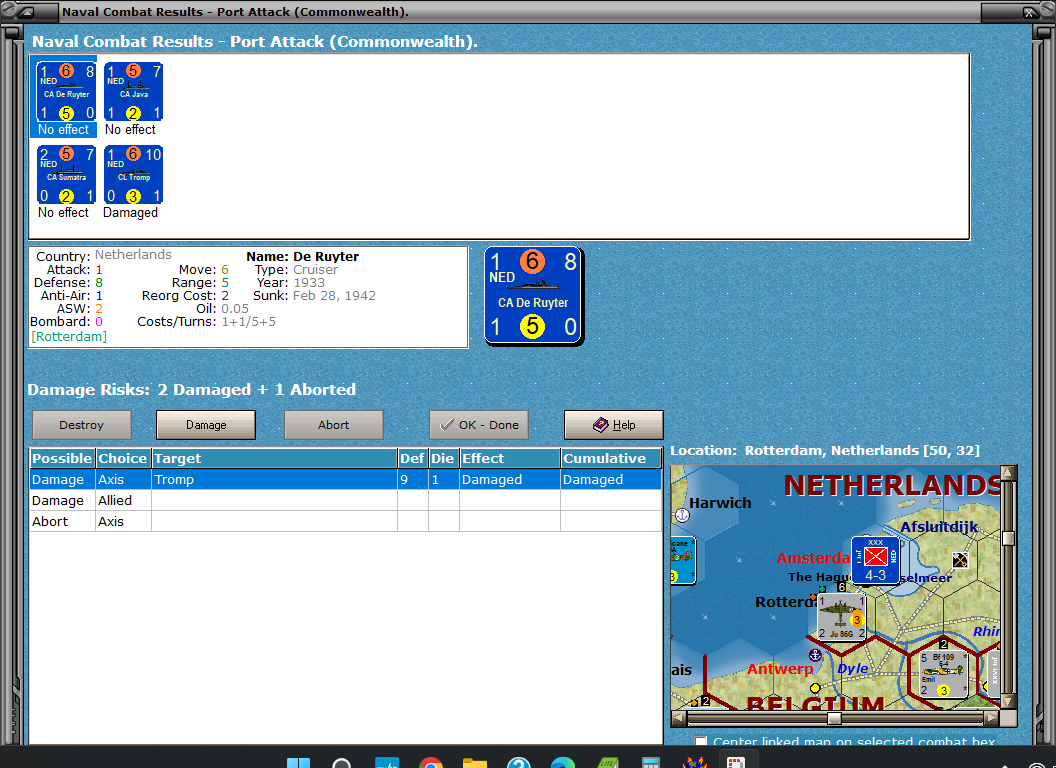
Task: Click the Damaged label under CL Tromp
Action: click(x=131, y=213)
